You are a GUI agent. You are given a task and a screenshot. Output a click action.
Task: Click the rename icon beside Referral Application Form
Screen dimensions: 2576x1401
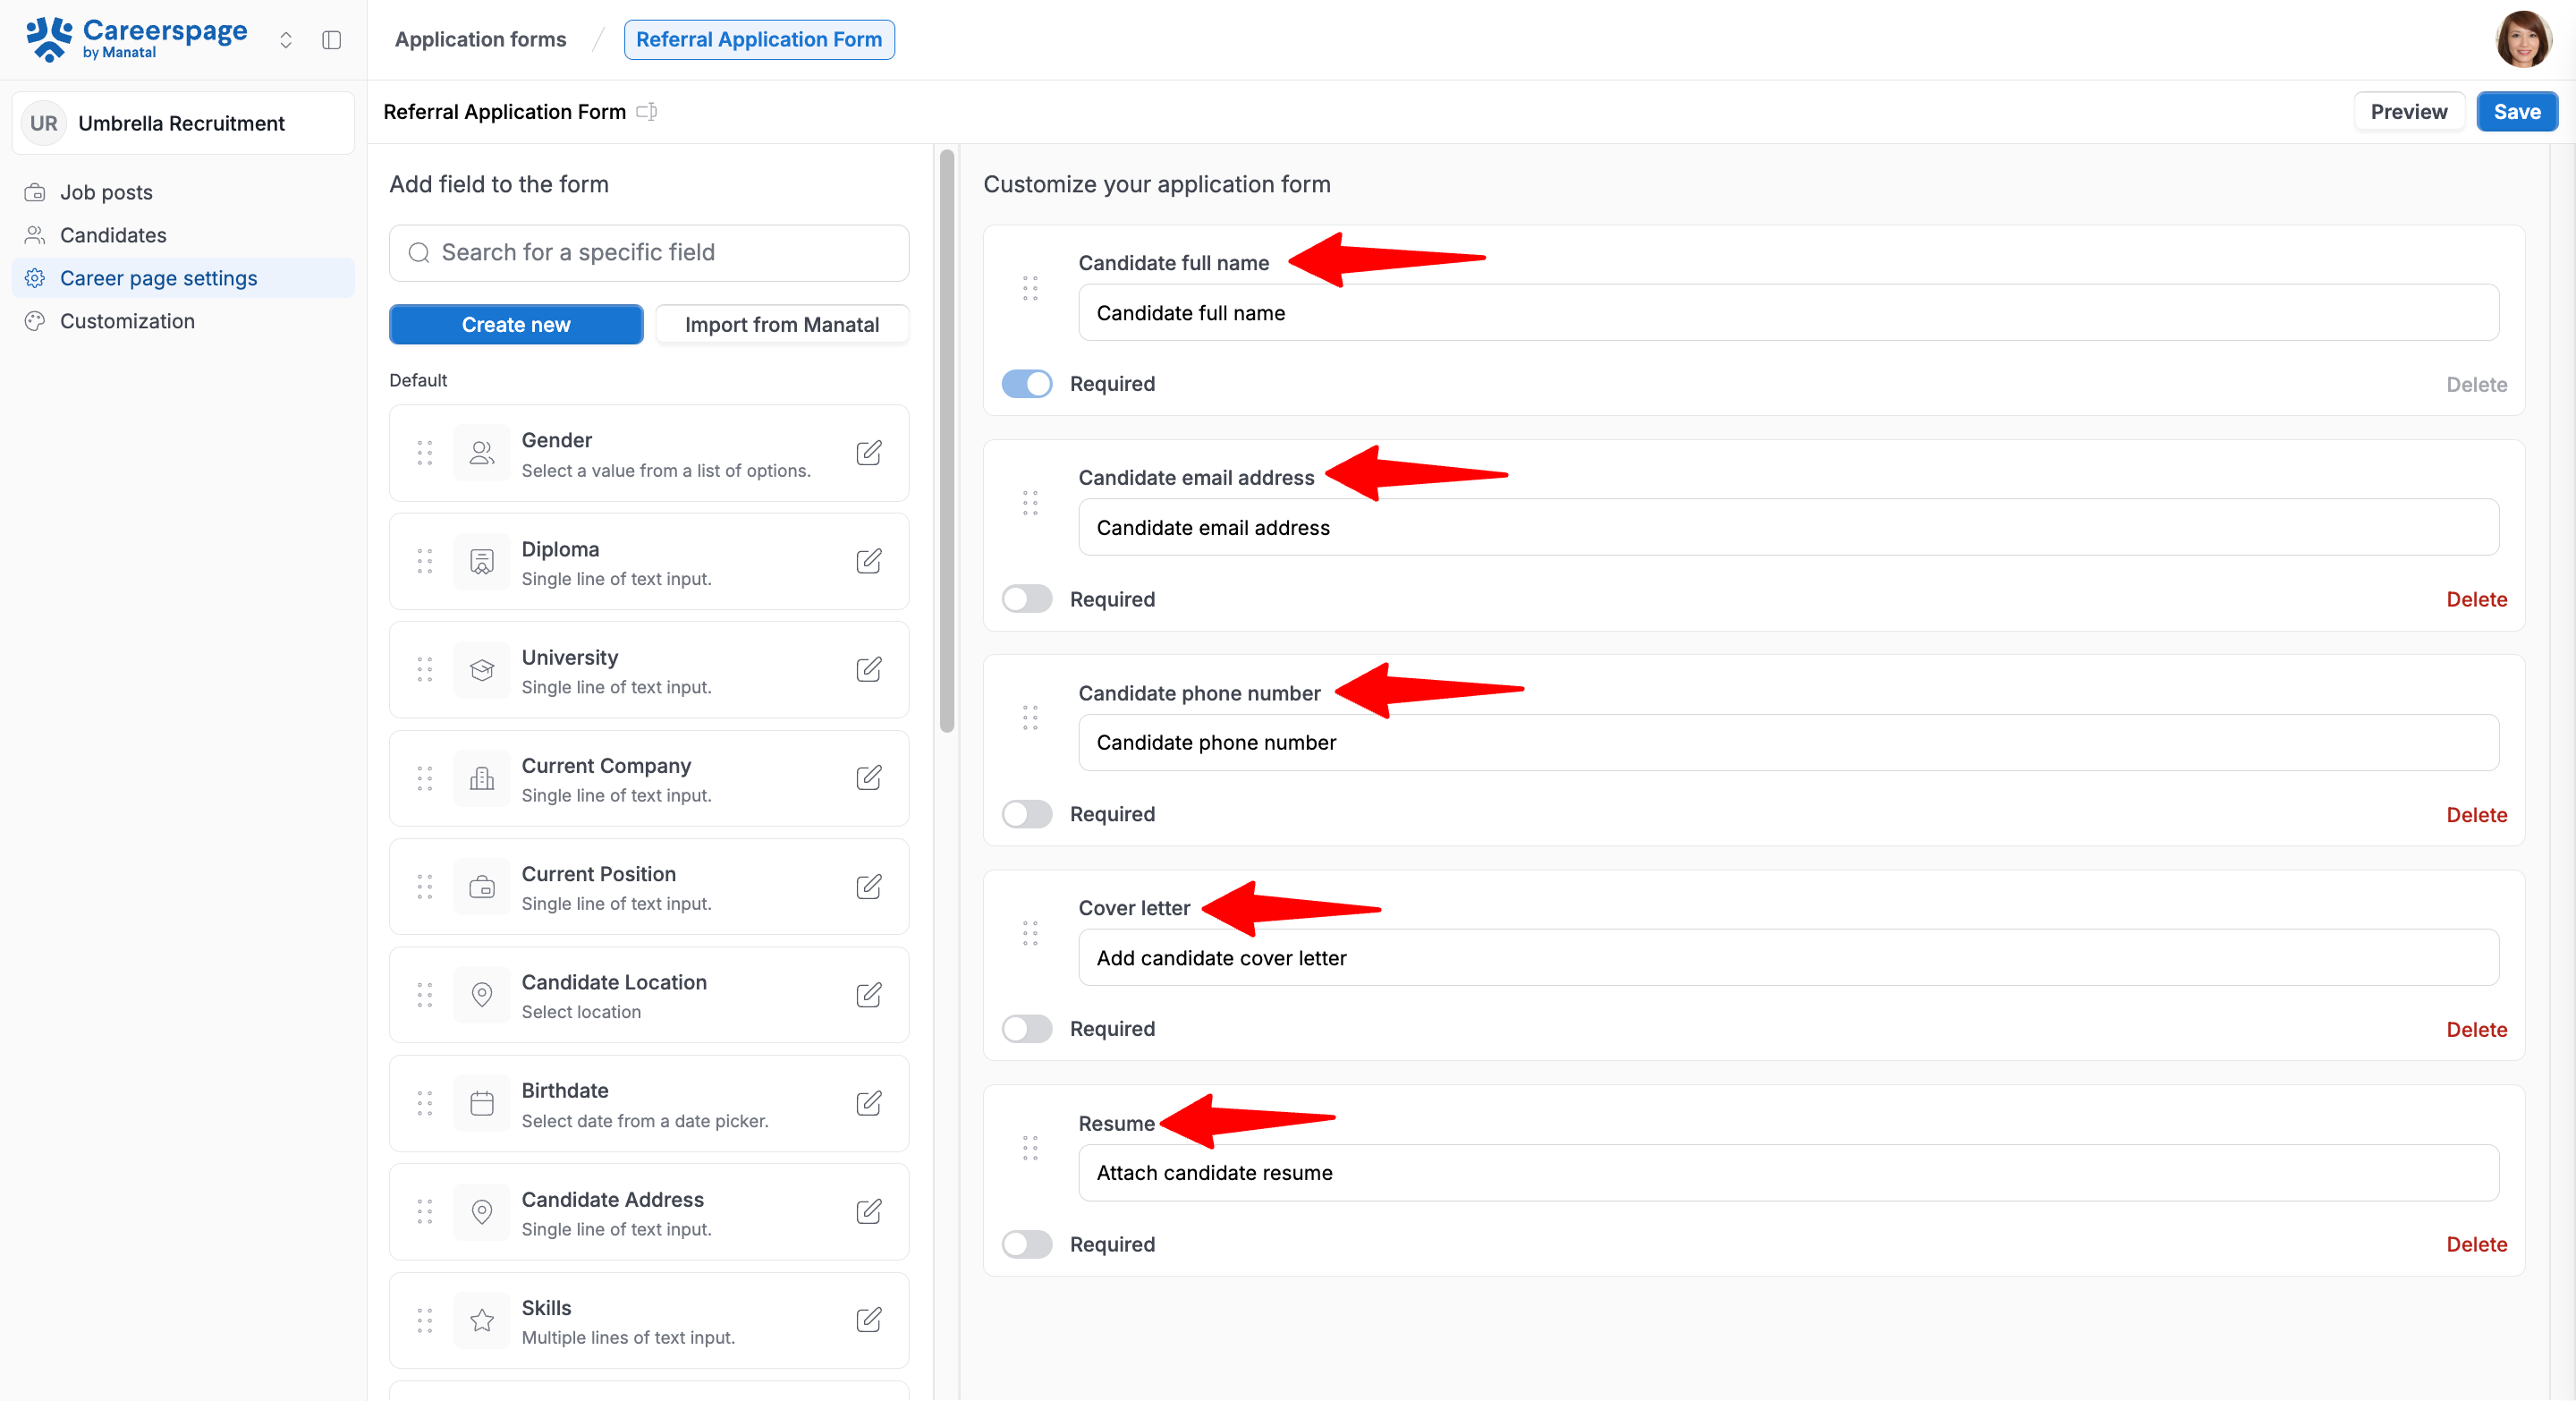647,112
